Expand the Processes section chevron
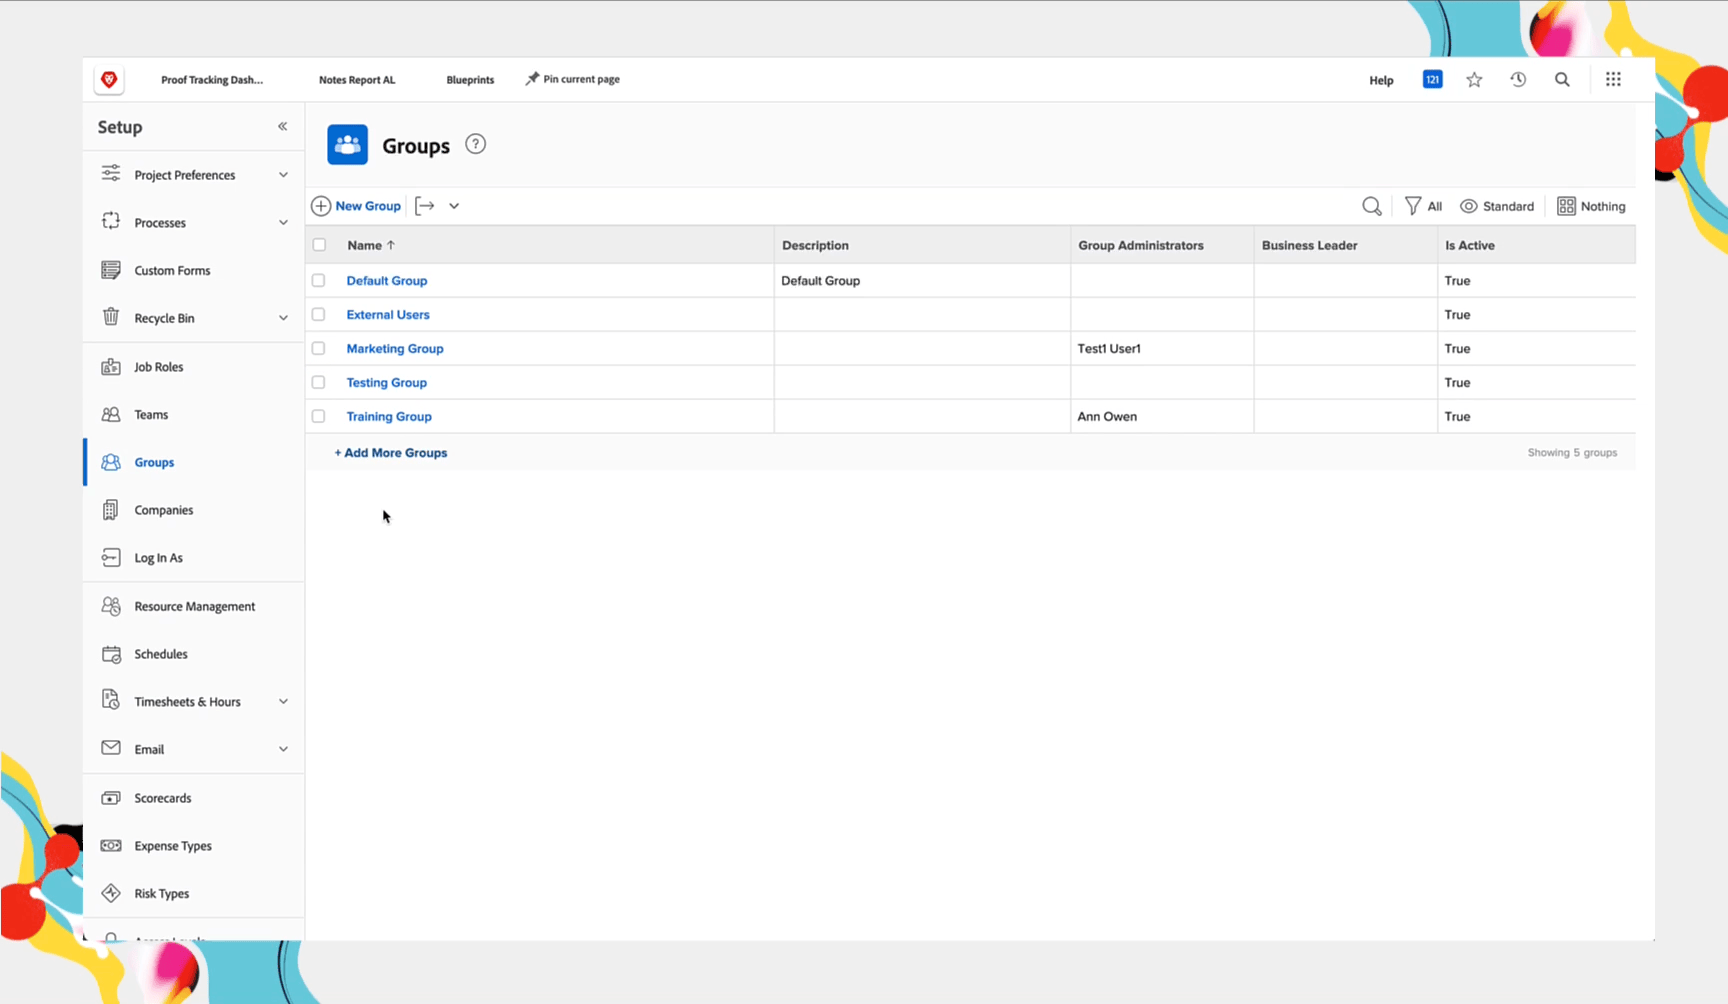This screenshot has height=1004, width=1728. (x=283, y=223)
